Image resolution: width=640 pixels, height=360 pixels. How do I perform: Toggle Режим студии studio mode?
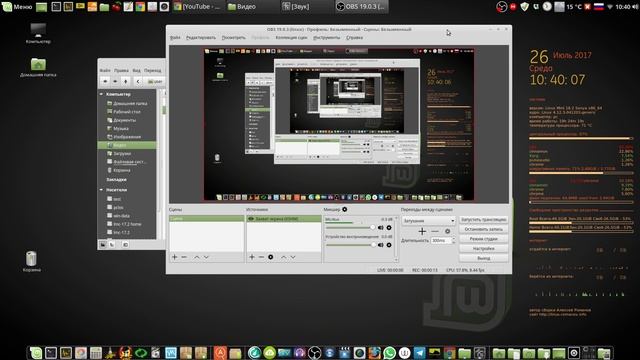point(484,239)
